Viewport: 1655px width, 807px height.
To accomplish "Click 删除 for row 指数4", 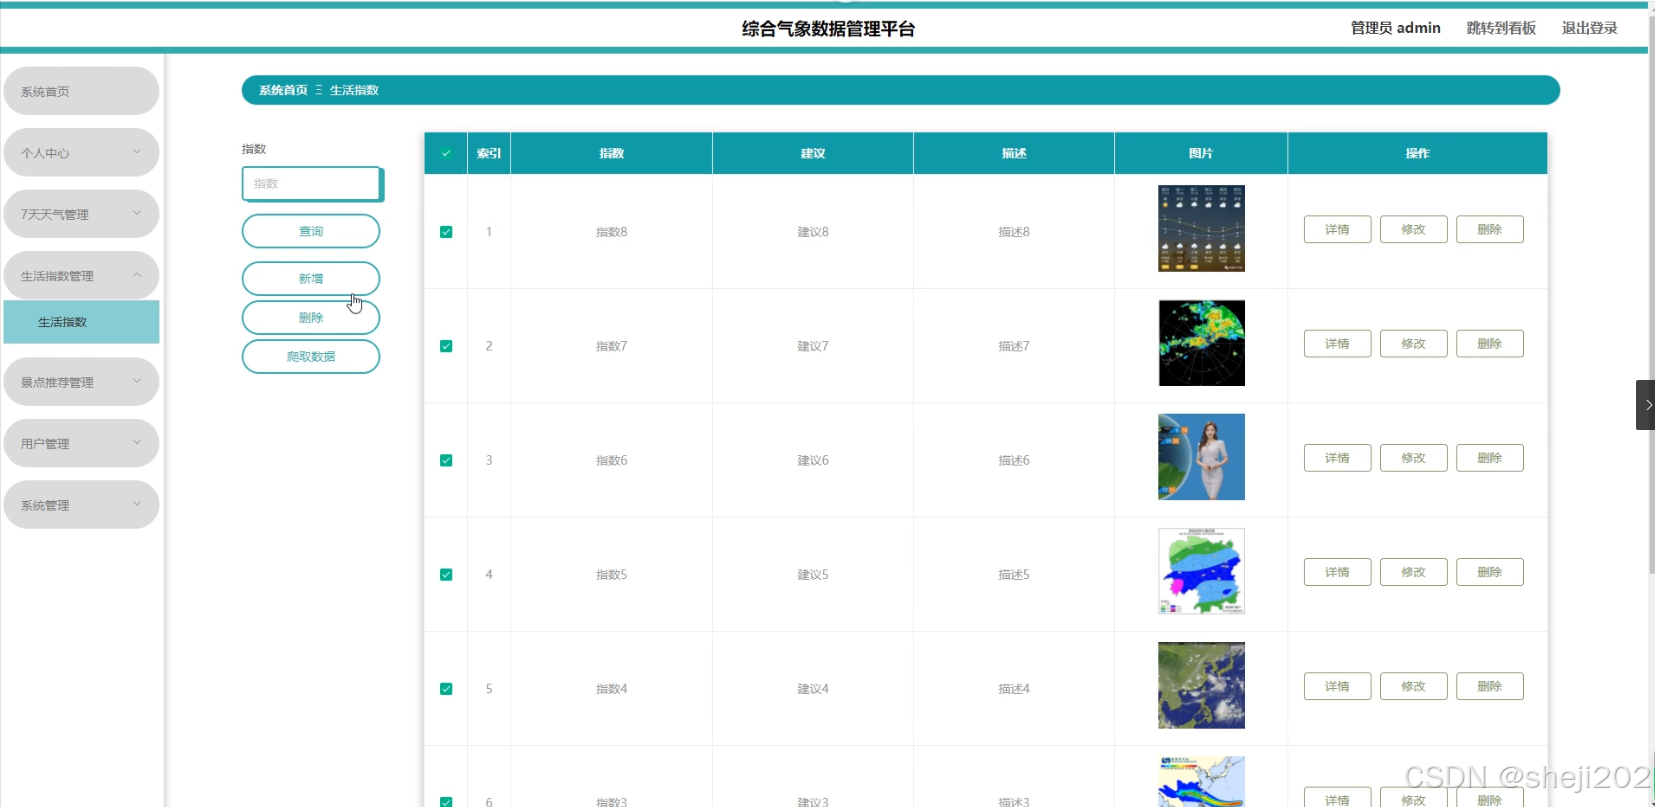I will [x=1489, y=686].
